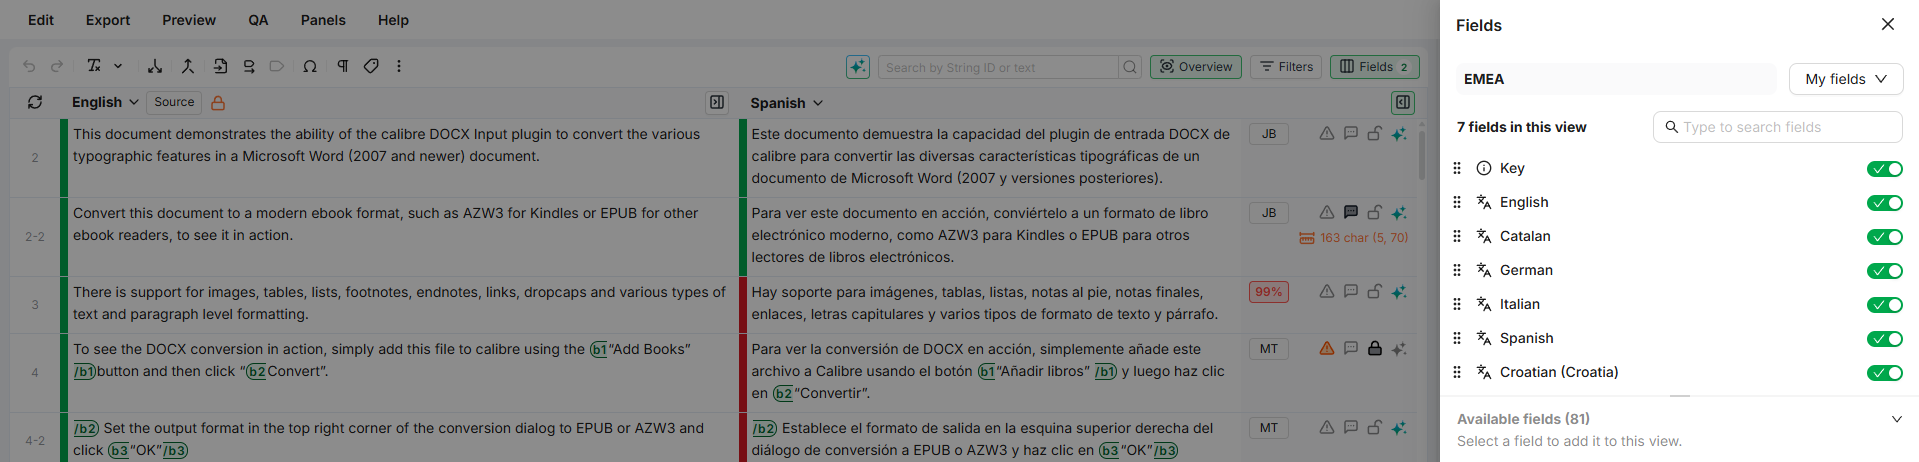Open the three-dot more options menu
1919x462 pixels.
[x=399, y=66]
